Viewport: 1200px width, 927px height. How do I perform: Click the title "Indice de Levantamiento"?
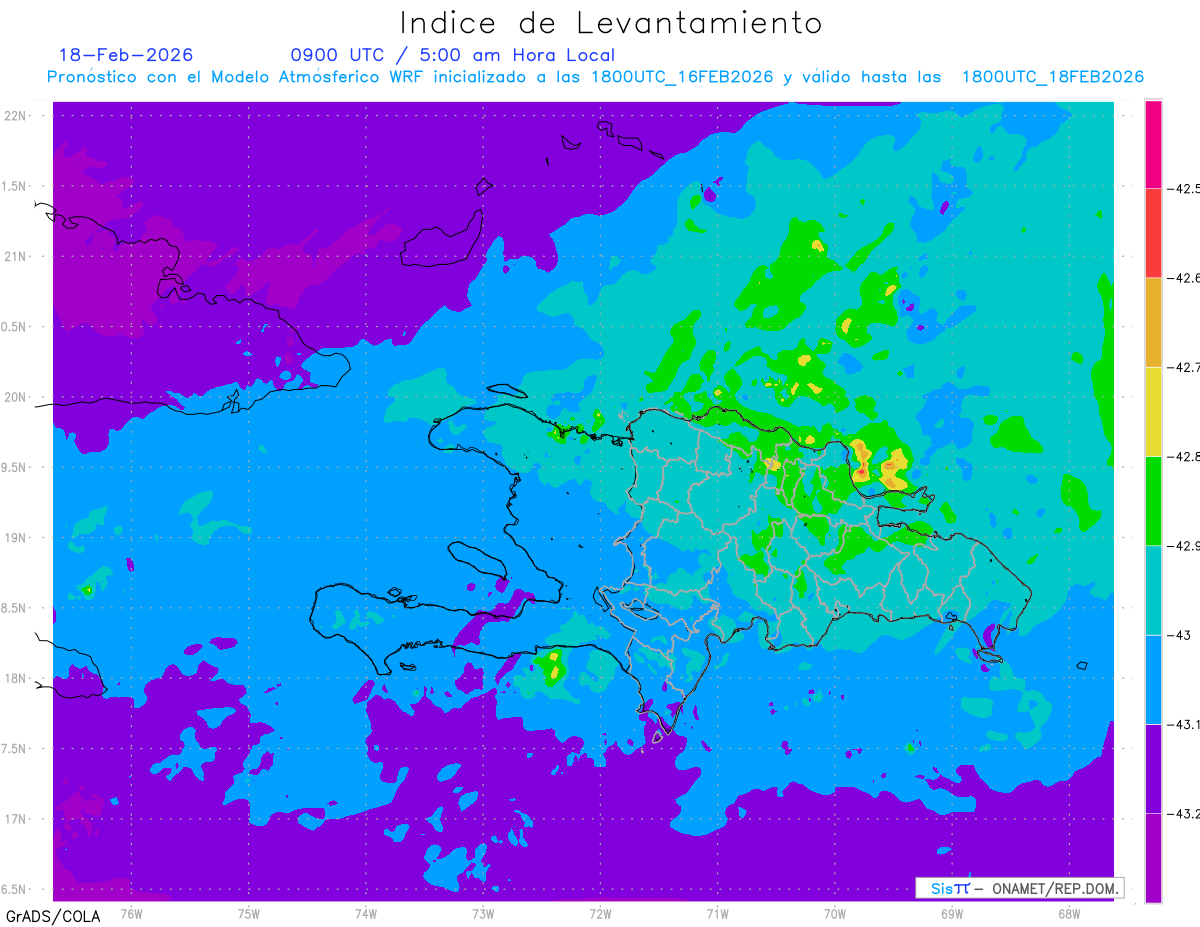(611, 22)
